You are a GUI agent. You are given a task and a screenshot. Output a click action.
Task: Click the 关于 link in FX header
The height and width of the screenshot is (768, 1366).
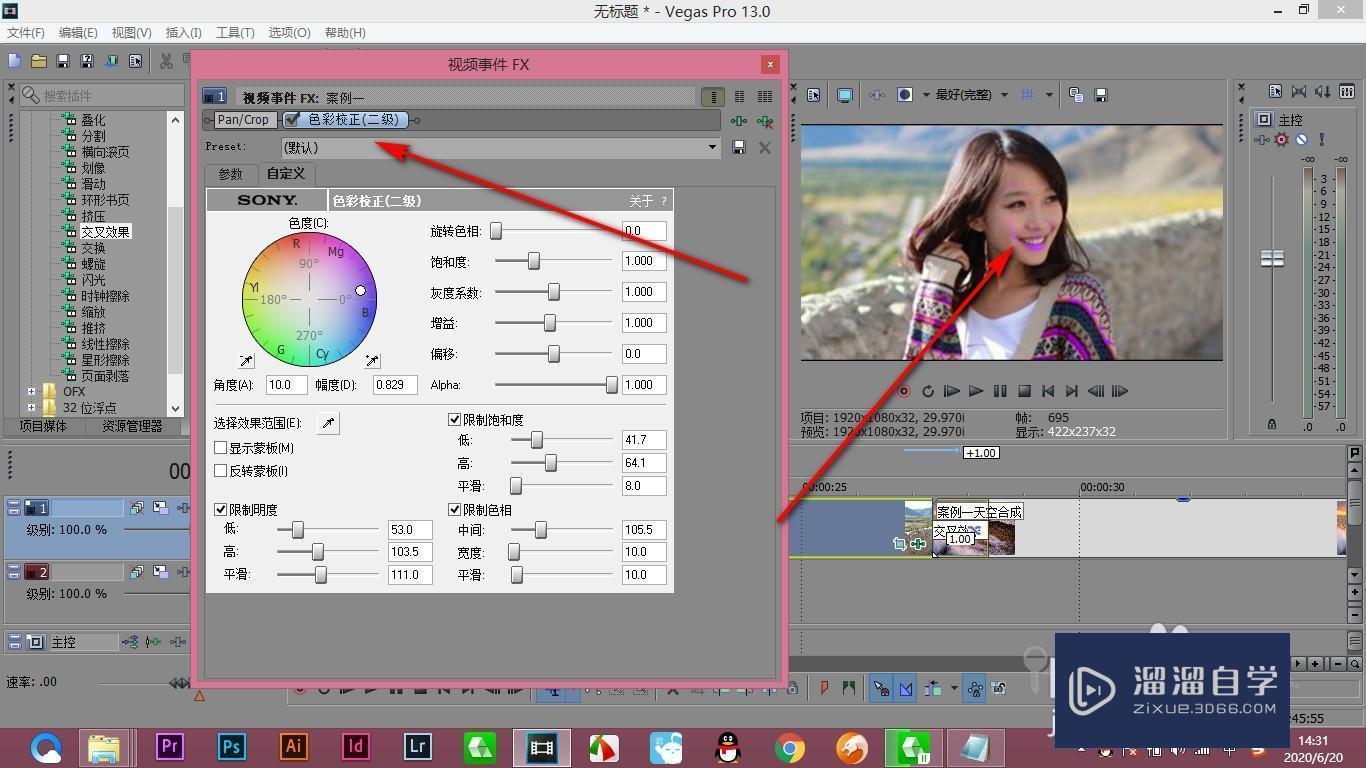point(641,201)
